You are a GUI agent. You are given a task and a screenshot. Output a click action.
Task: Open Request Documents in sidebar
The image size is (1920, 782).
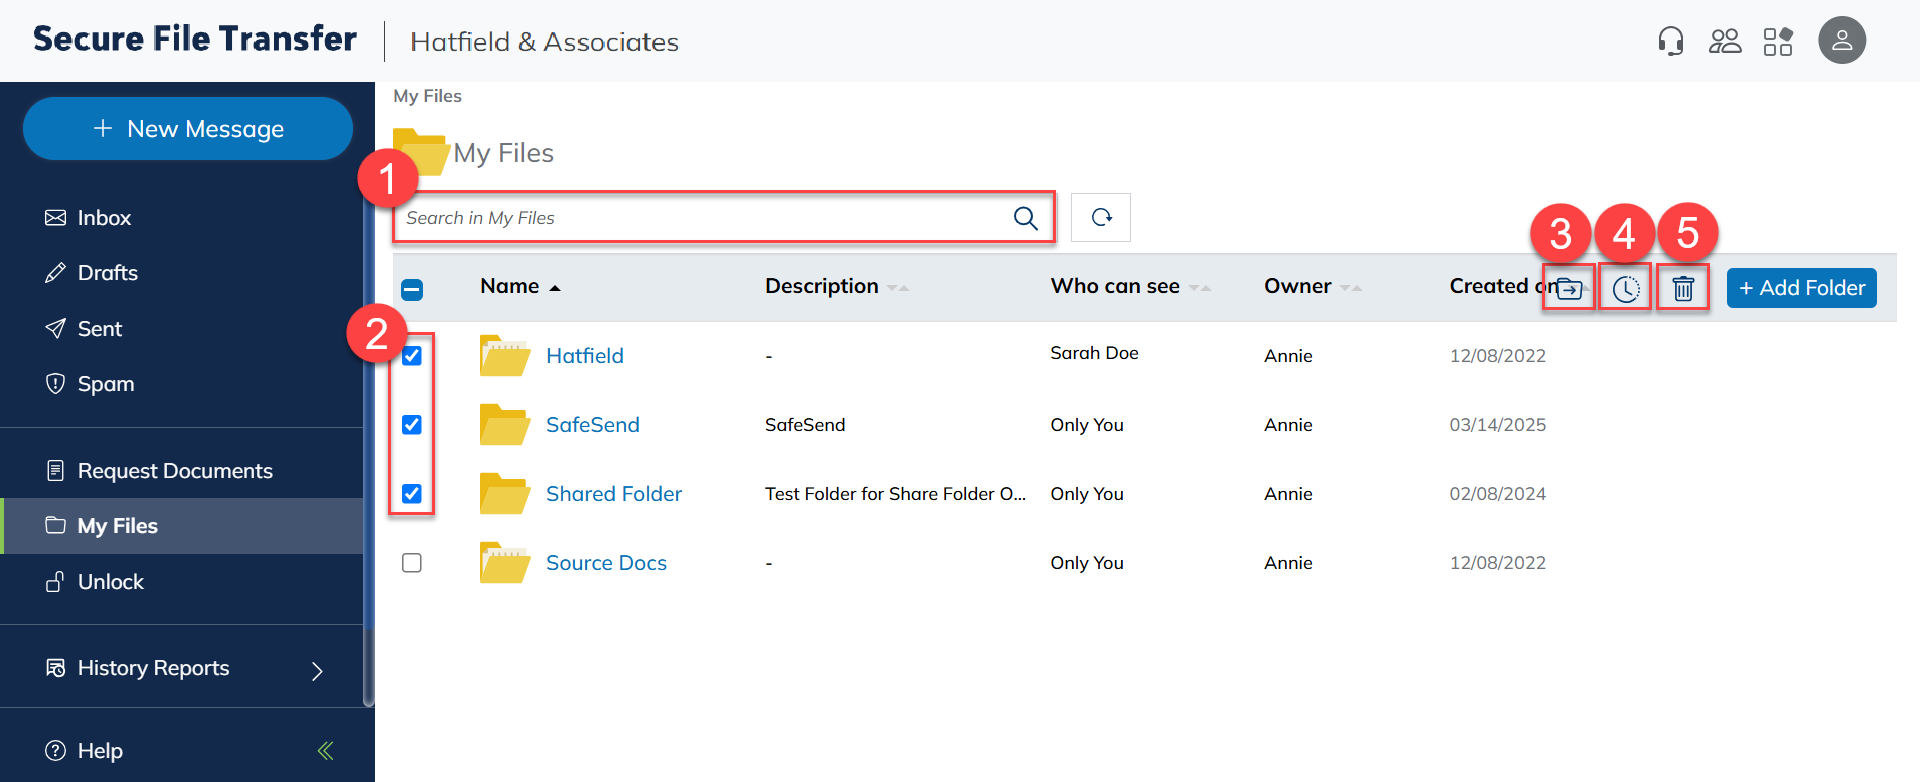pos(175,471)
